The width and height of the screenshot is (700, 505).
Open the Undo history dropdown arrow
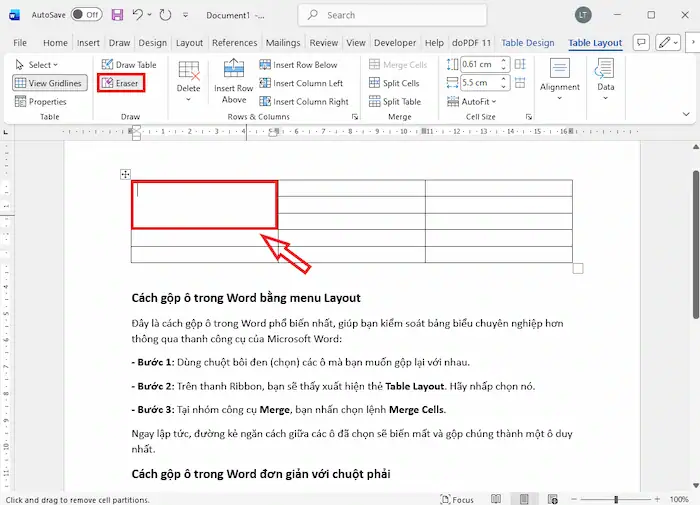[149, 15]
